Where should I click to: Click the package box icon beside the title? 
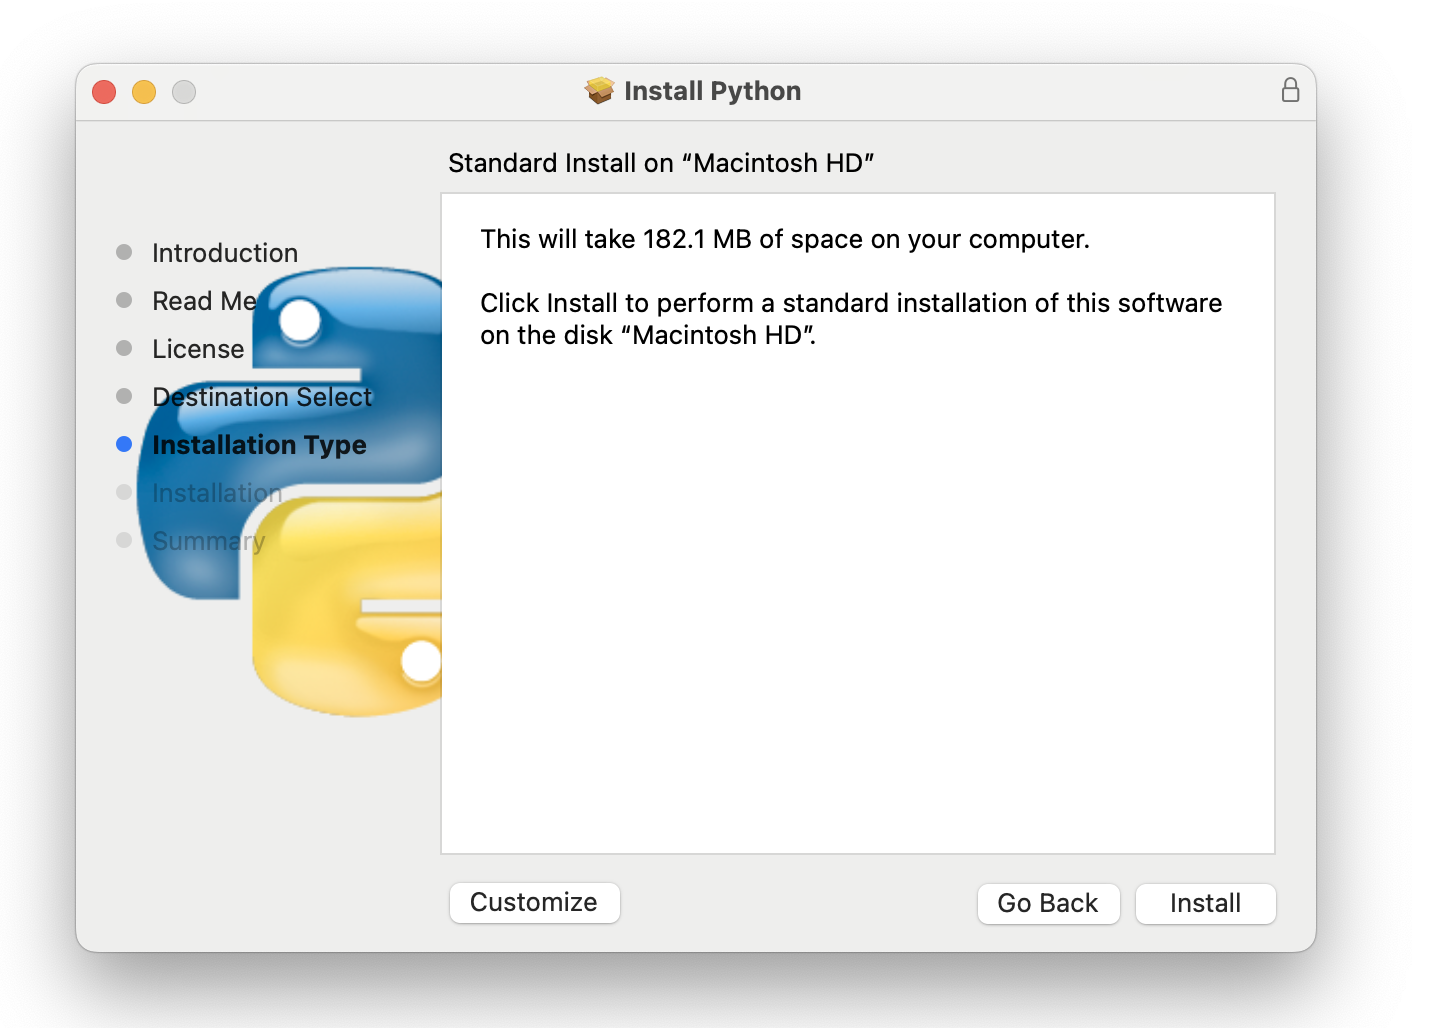(x=600, y=91)
